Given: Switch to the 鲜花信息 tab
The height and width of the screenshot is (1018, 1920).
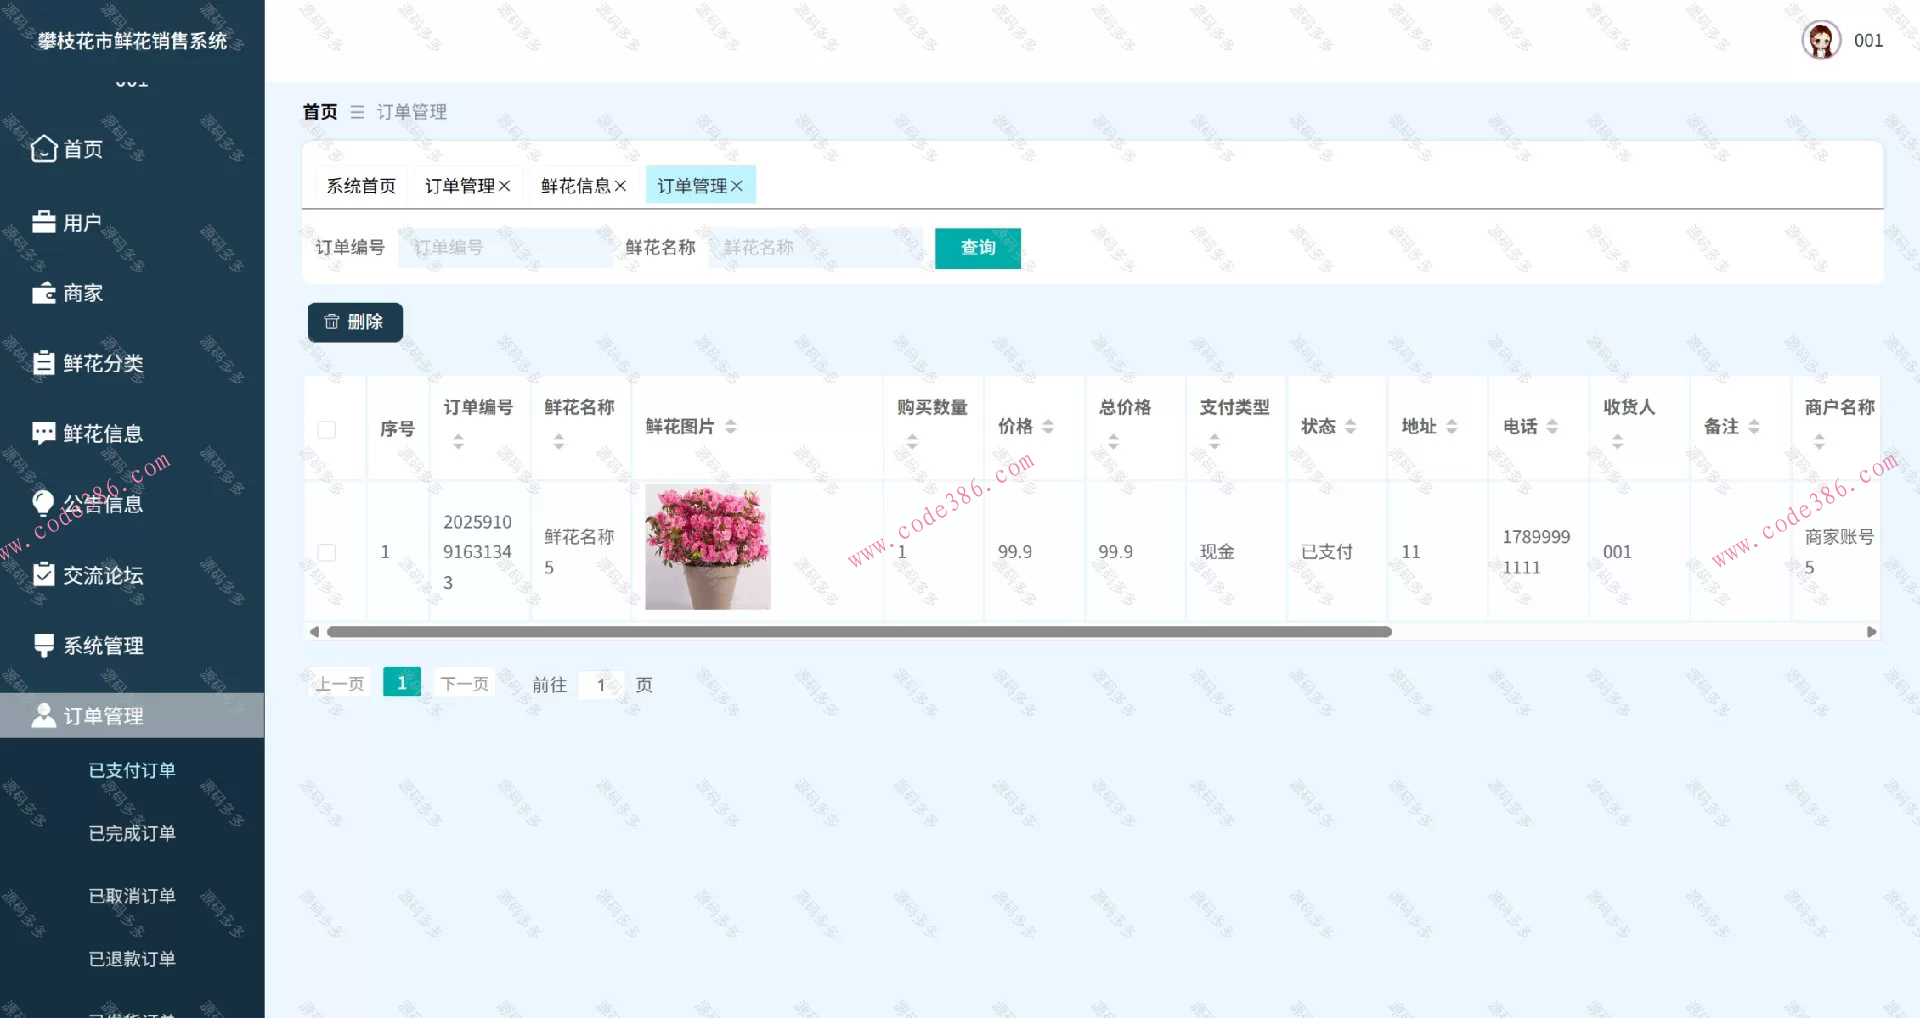Looking at the screenshot, I should [x=575, y=184].
